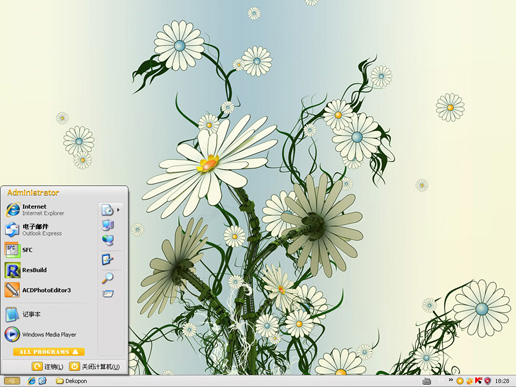Click the taskbar clock 18:28
The image size is (516, 387).
[x=502, y=381]
